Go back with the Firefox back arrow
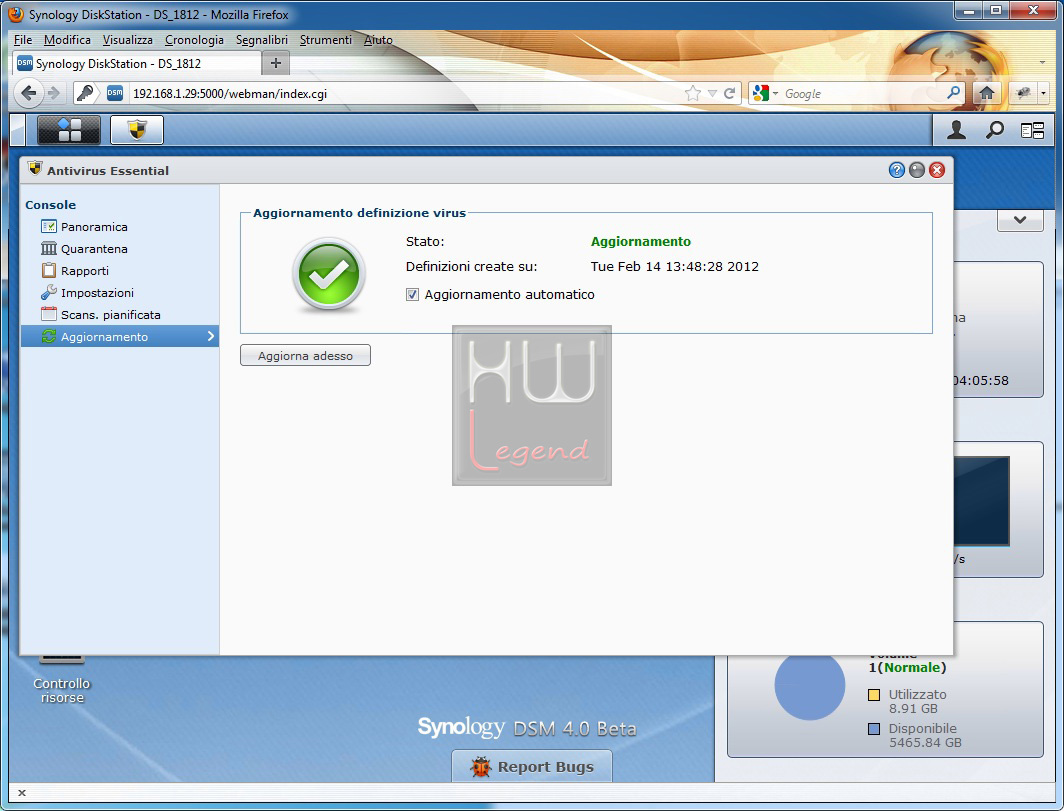This screenshot has width=1064, height=811. click(x=28, y=93)
